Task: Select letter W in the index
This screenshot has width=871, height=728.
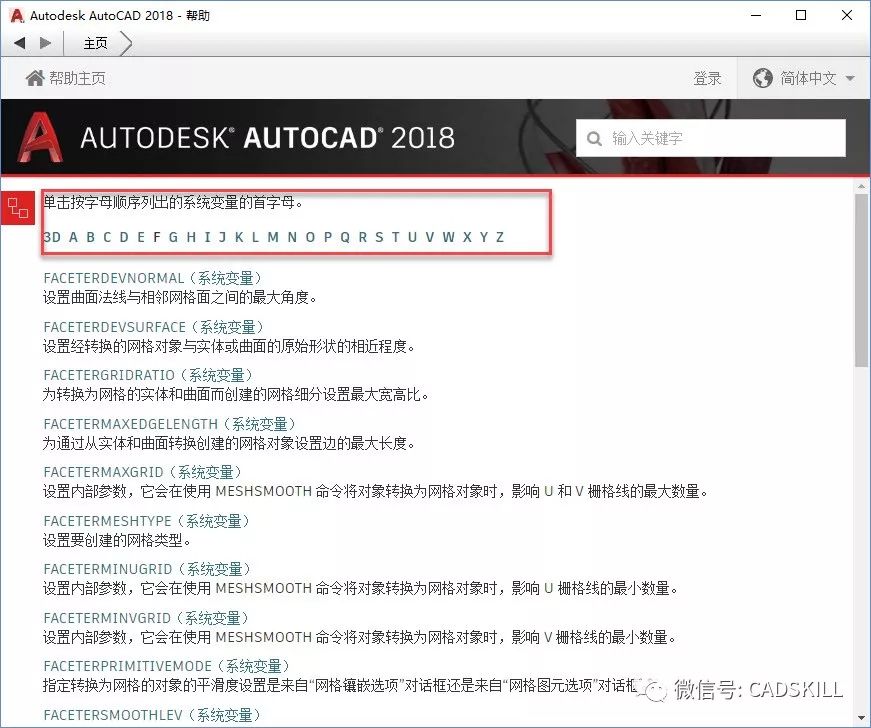Action: 448,237
